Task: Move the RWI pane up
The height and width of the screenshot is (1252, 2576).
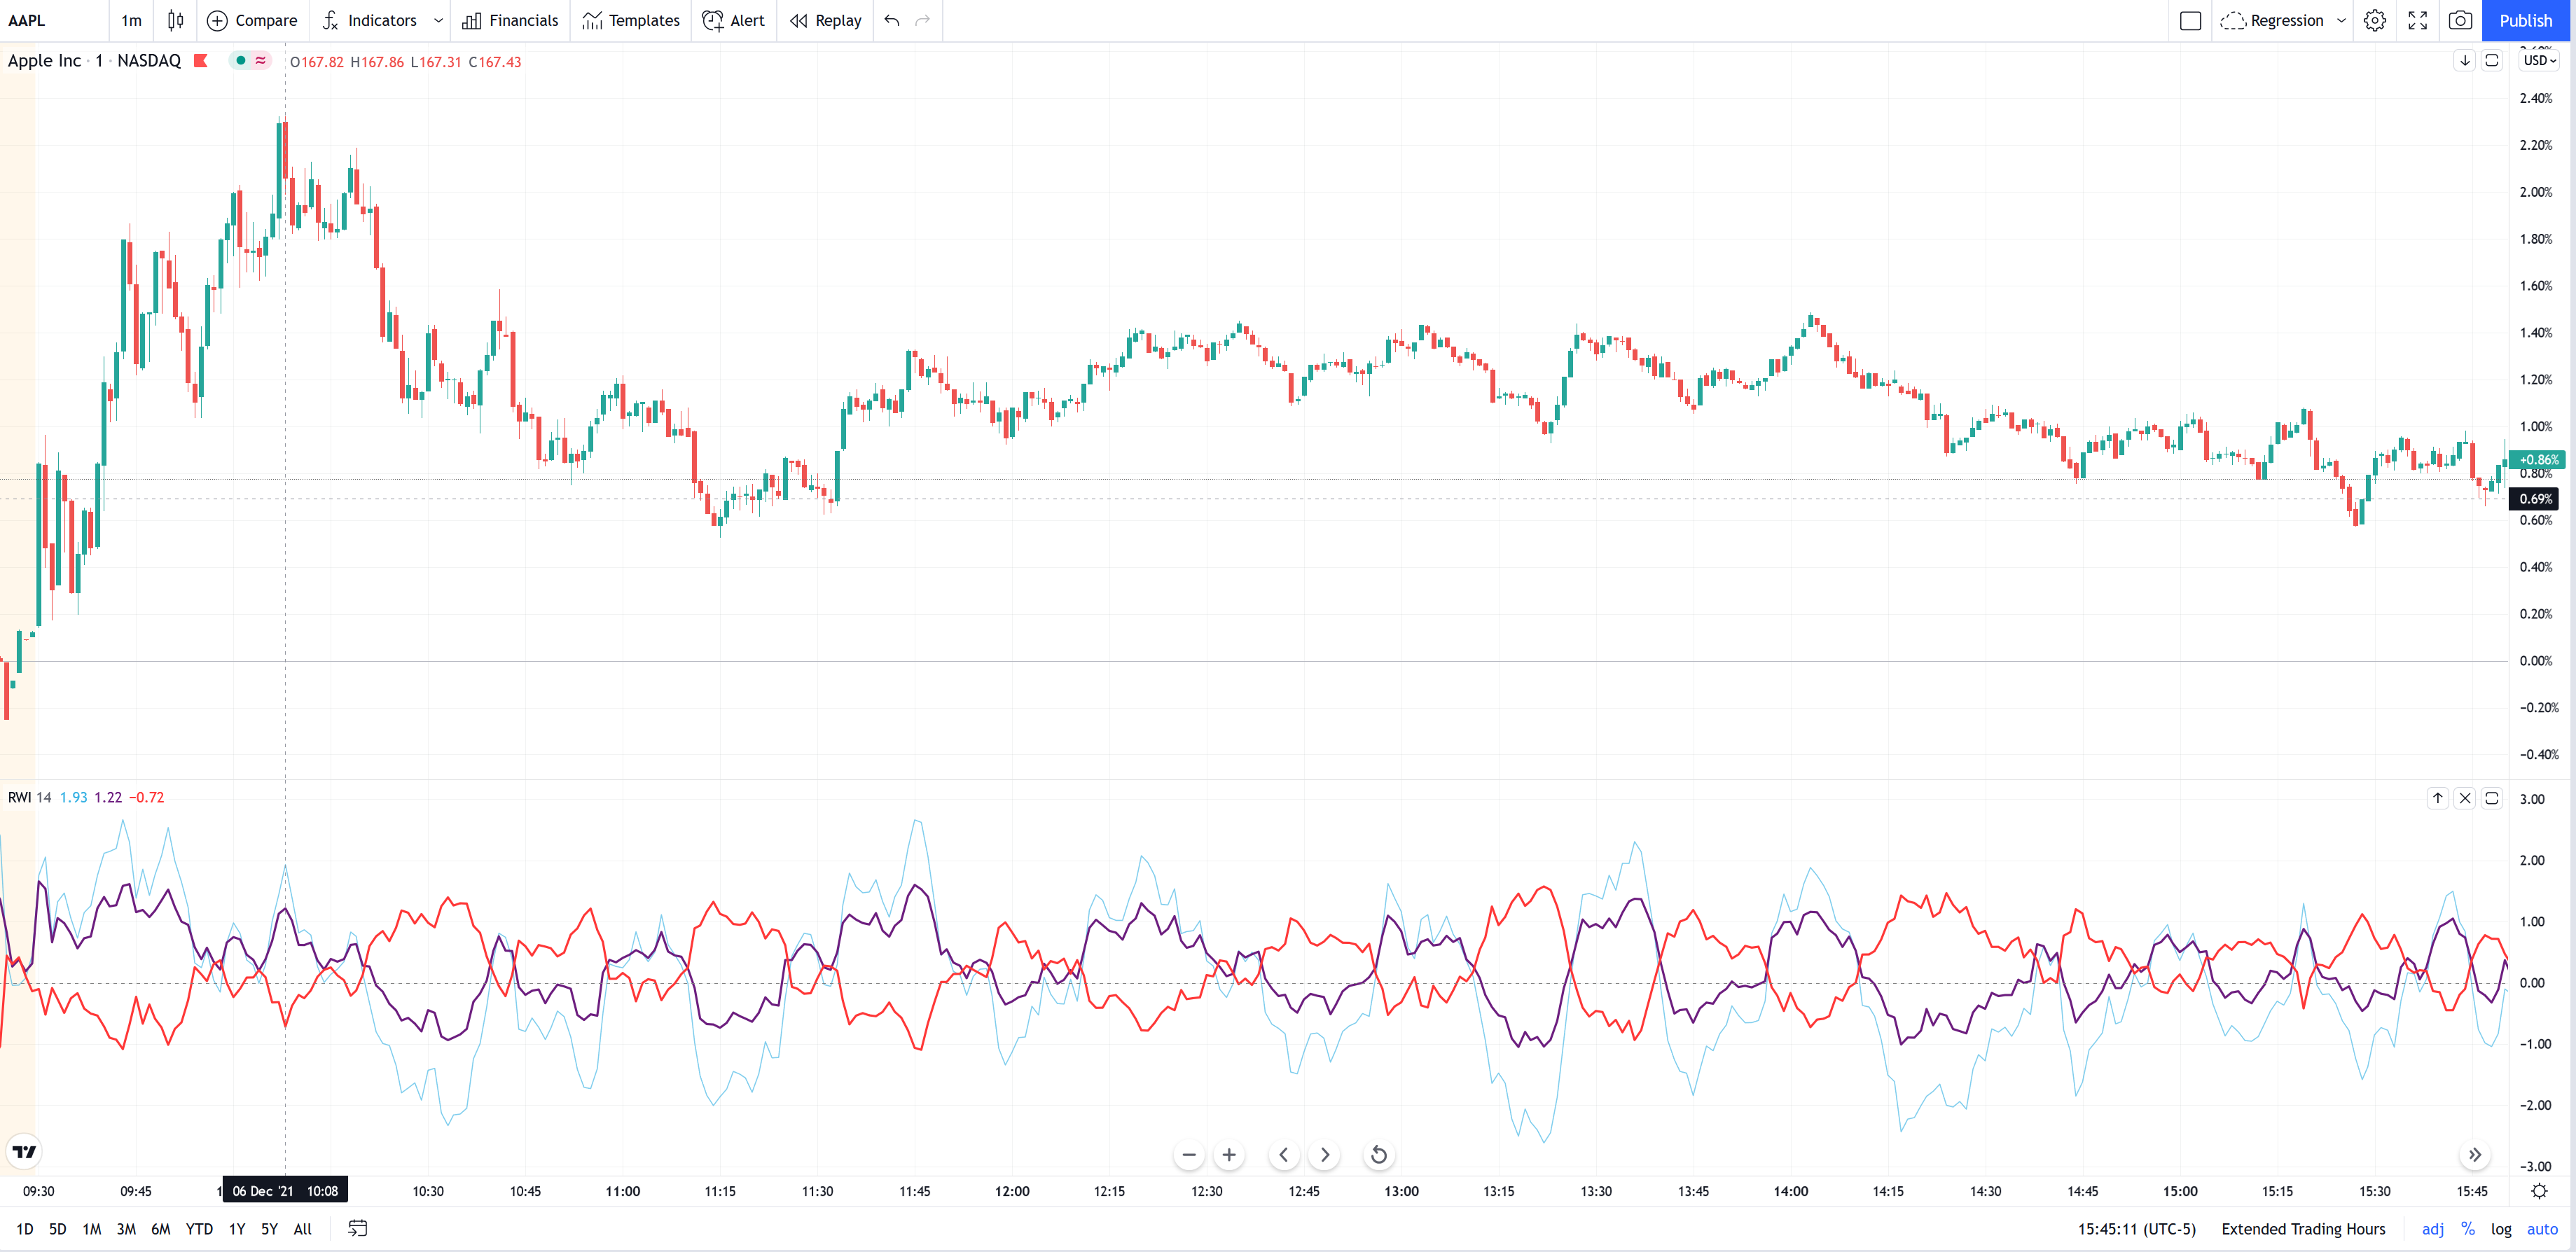Action: pyautogui.click(x=2438, y=798)
